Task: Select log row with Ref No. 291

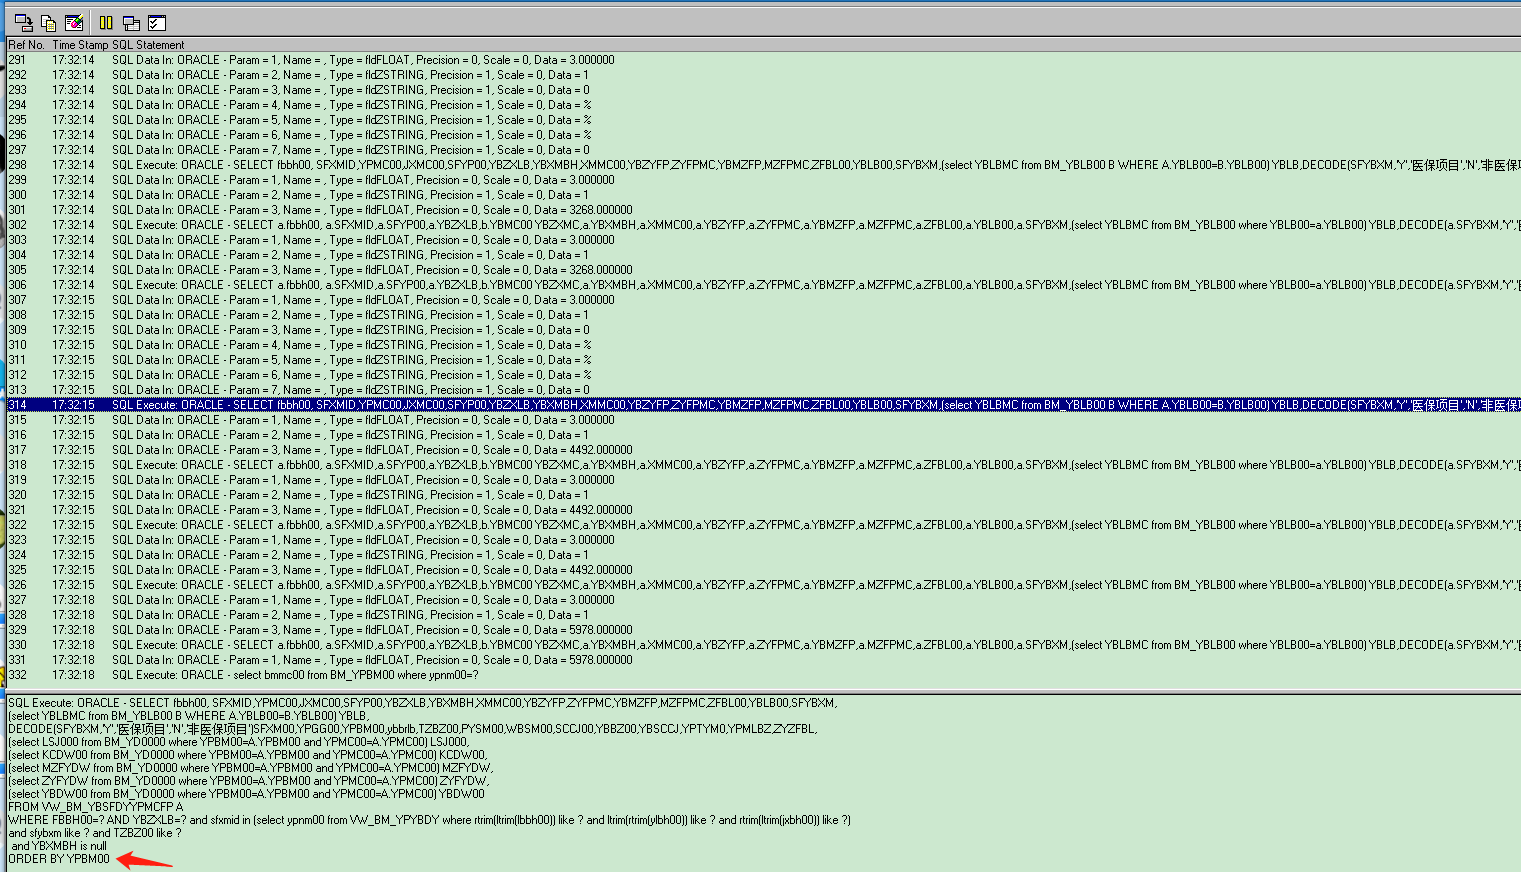Action: point(764,60)
